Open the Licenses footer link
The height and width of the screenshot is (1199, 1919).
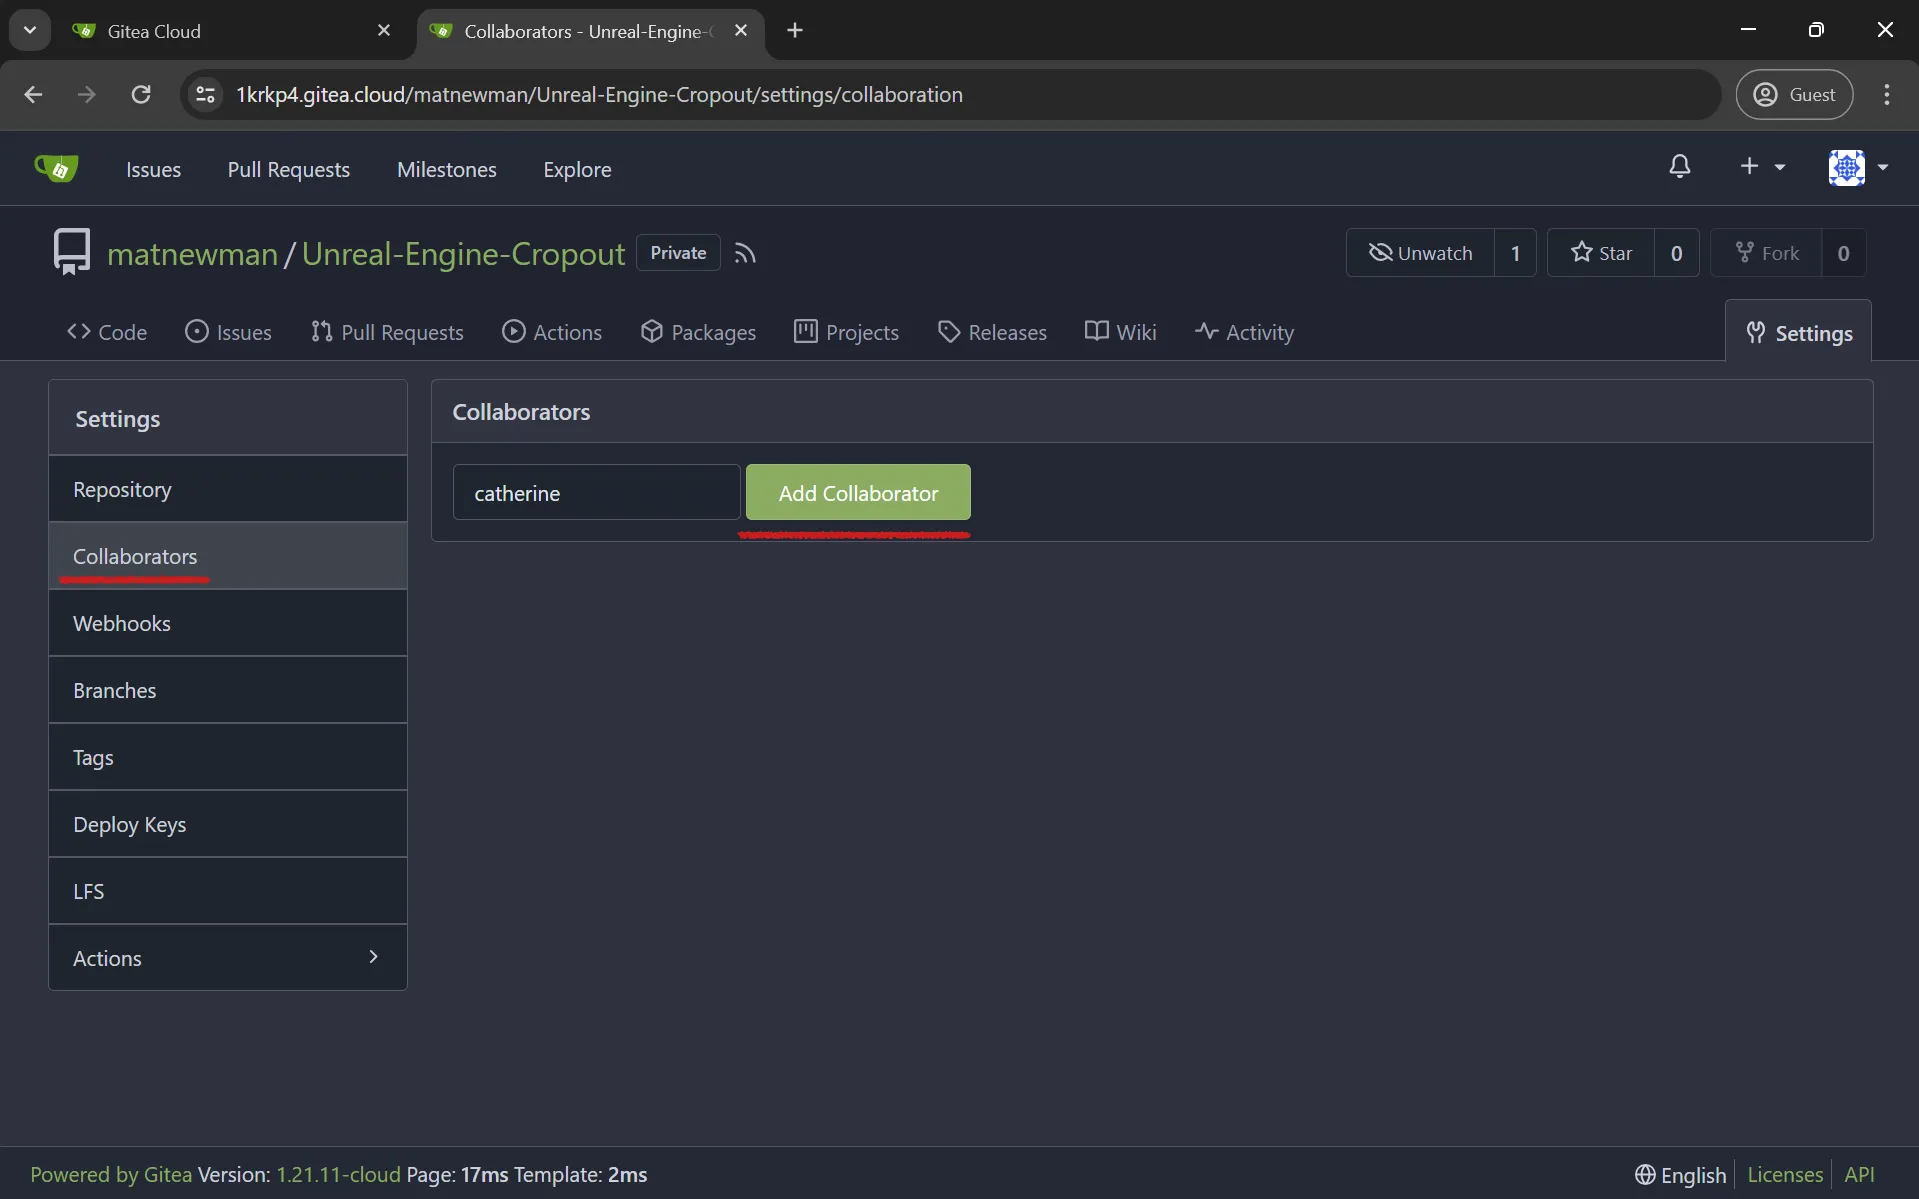pos(1785,1175)
